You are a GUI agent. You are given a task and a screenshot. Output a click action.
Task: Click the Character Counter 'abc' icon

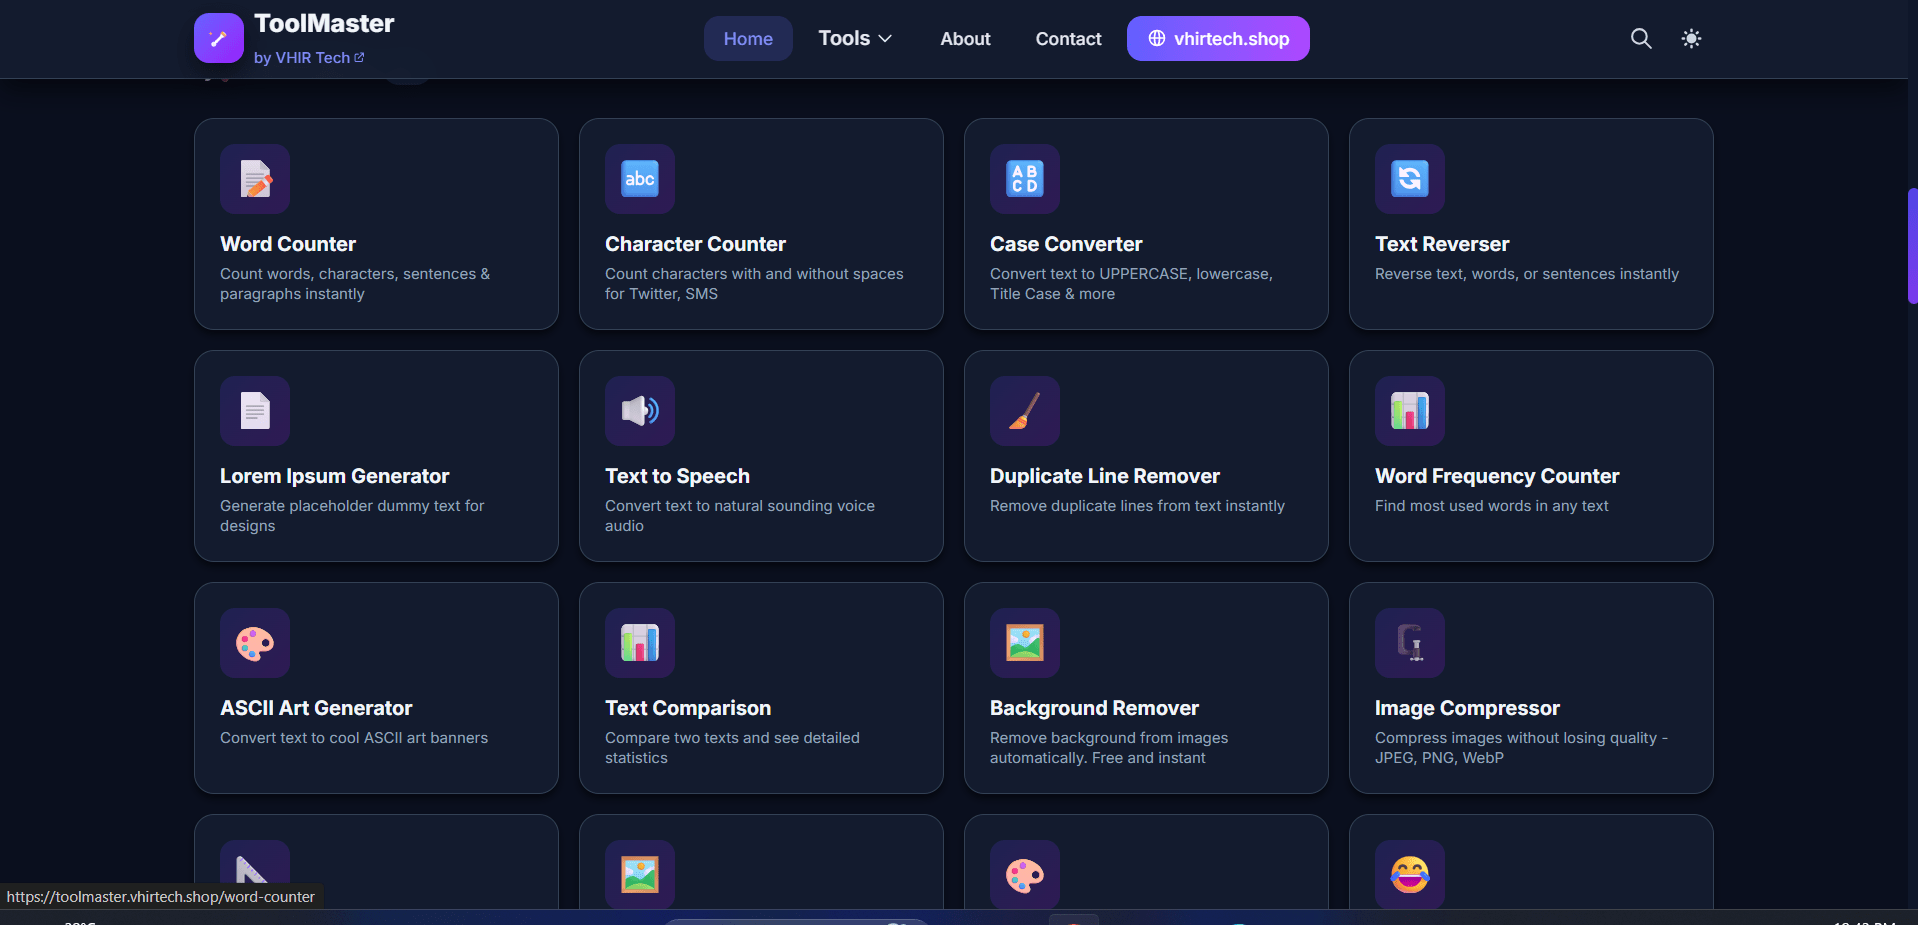click(x=640, y=179)
